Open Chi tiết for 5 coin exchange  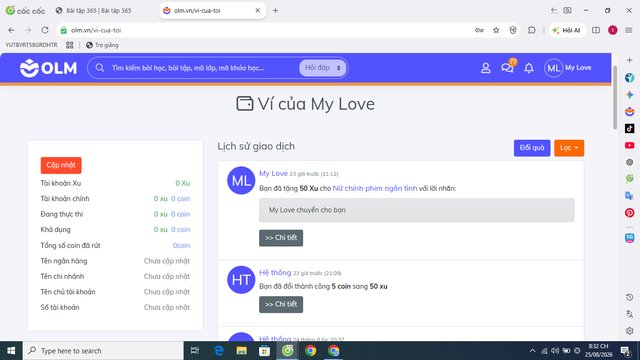point(281,304)
